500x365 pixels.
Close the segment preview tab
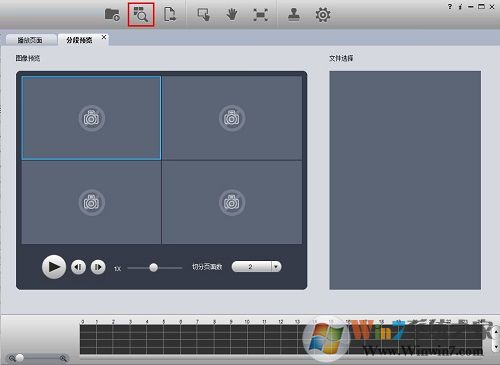tap(104, 37)
